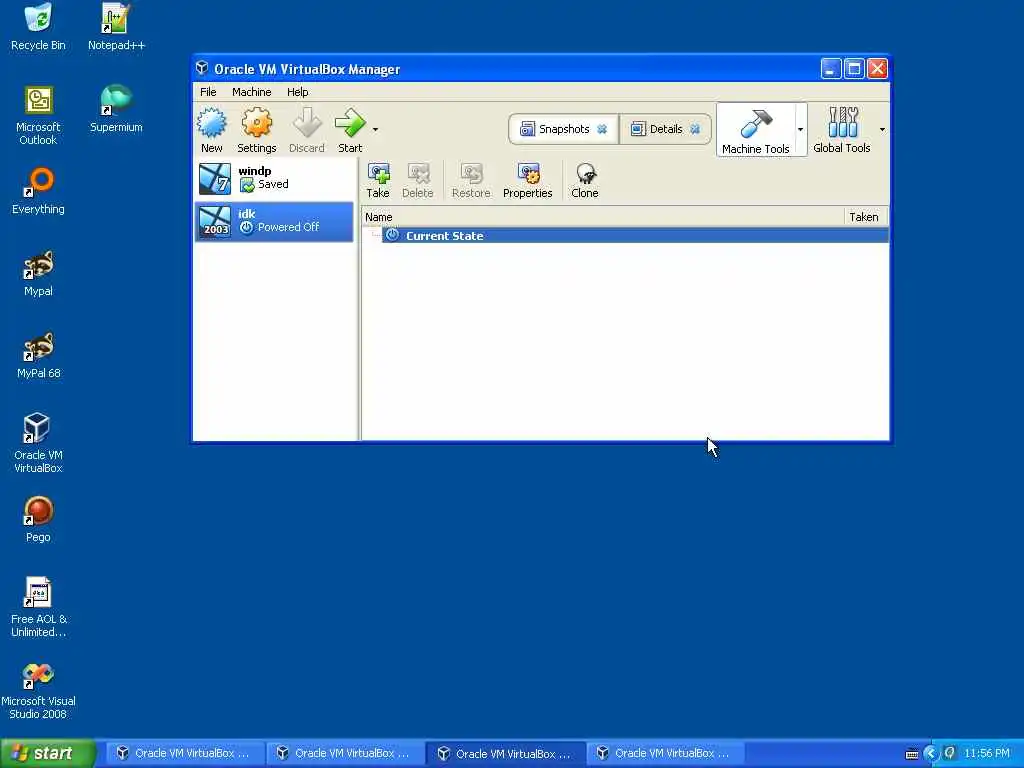The height and width of the screenshot is (768, 1024).
Task: Expand Global Tools dropdown arrow
Action: [882, 129]
